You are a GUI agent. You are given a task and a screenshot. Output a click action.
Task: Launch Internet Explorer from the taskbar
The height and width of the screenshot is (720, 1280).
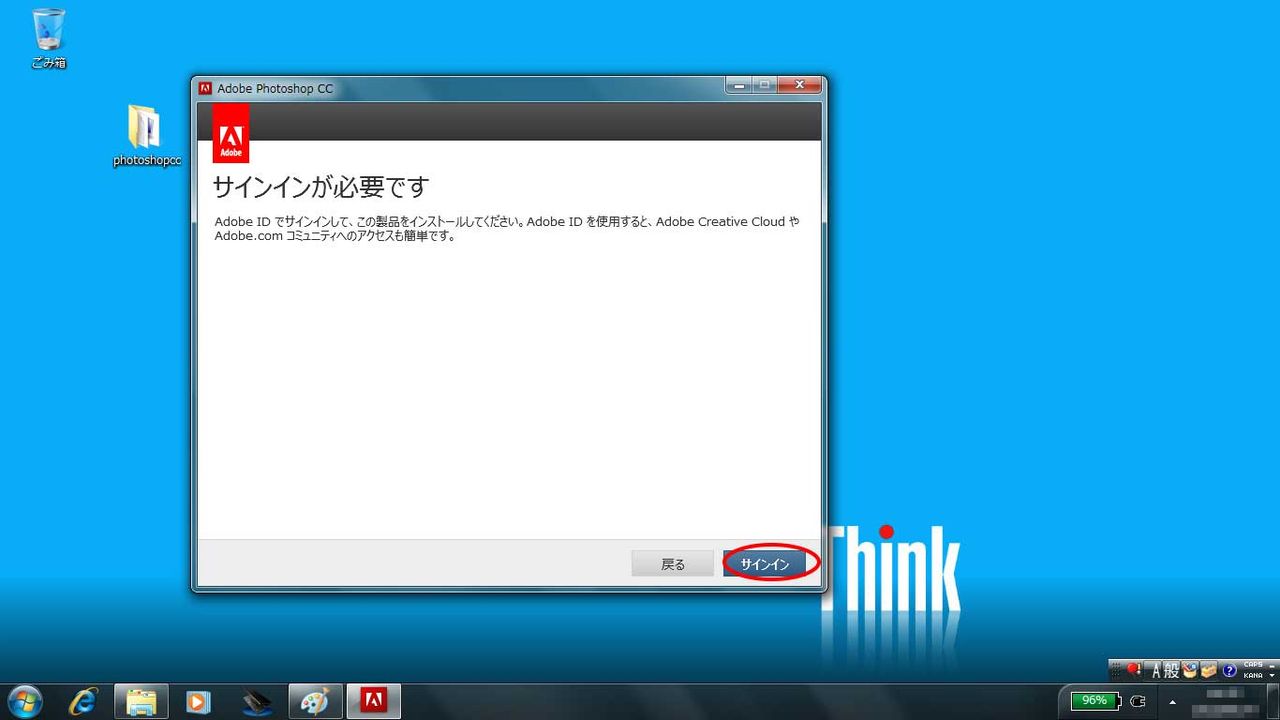(83, 701)
